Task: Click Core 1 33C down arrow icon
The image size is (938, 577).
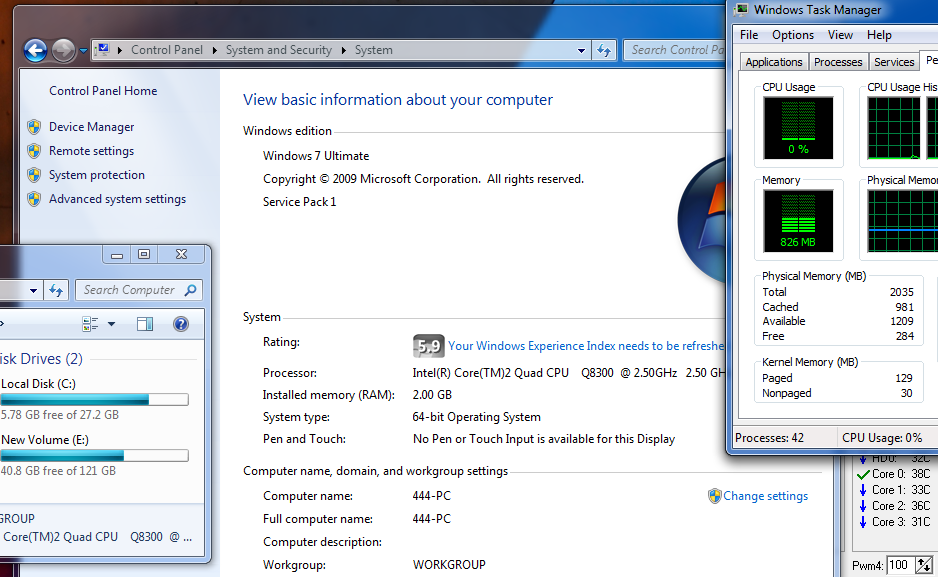Action: pyautogui.click(x=863, y=490)
